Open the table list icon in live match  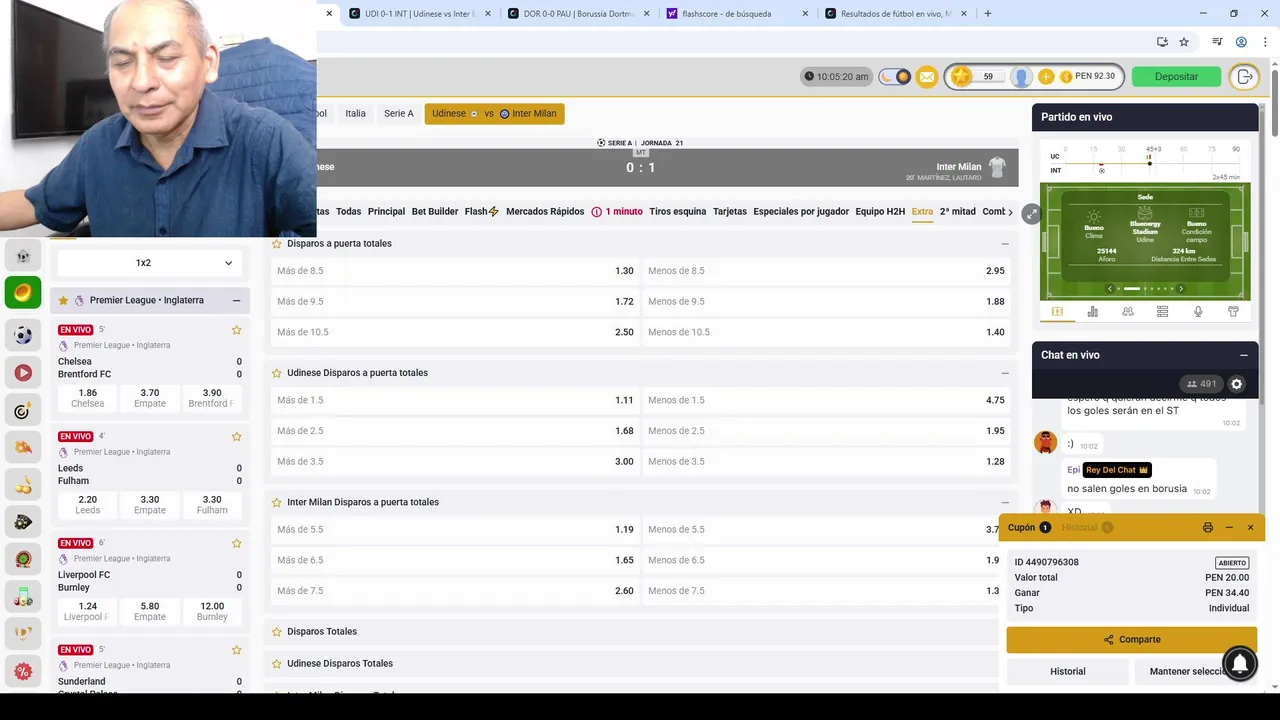point(1162,312)
